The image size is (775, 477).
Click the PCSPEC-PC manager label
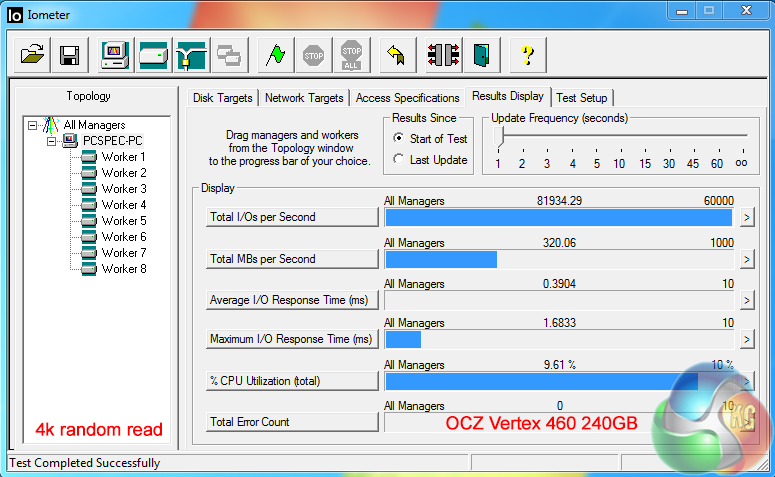(x=113, y=141)
